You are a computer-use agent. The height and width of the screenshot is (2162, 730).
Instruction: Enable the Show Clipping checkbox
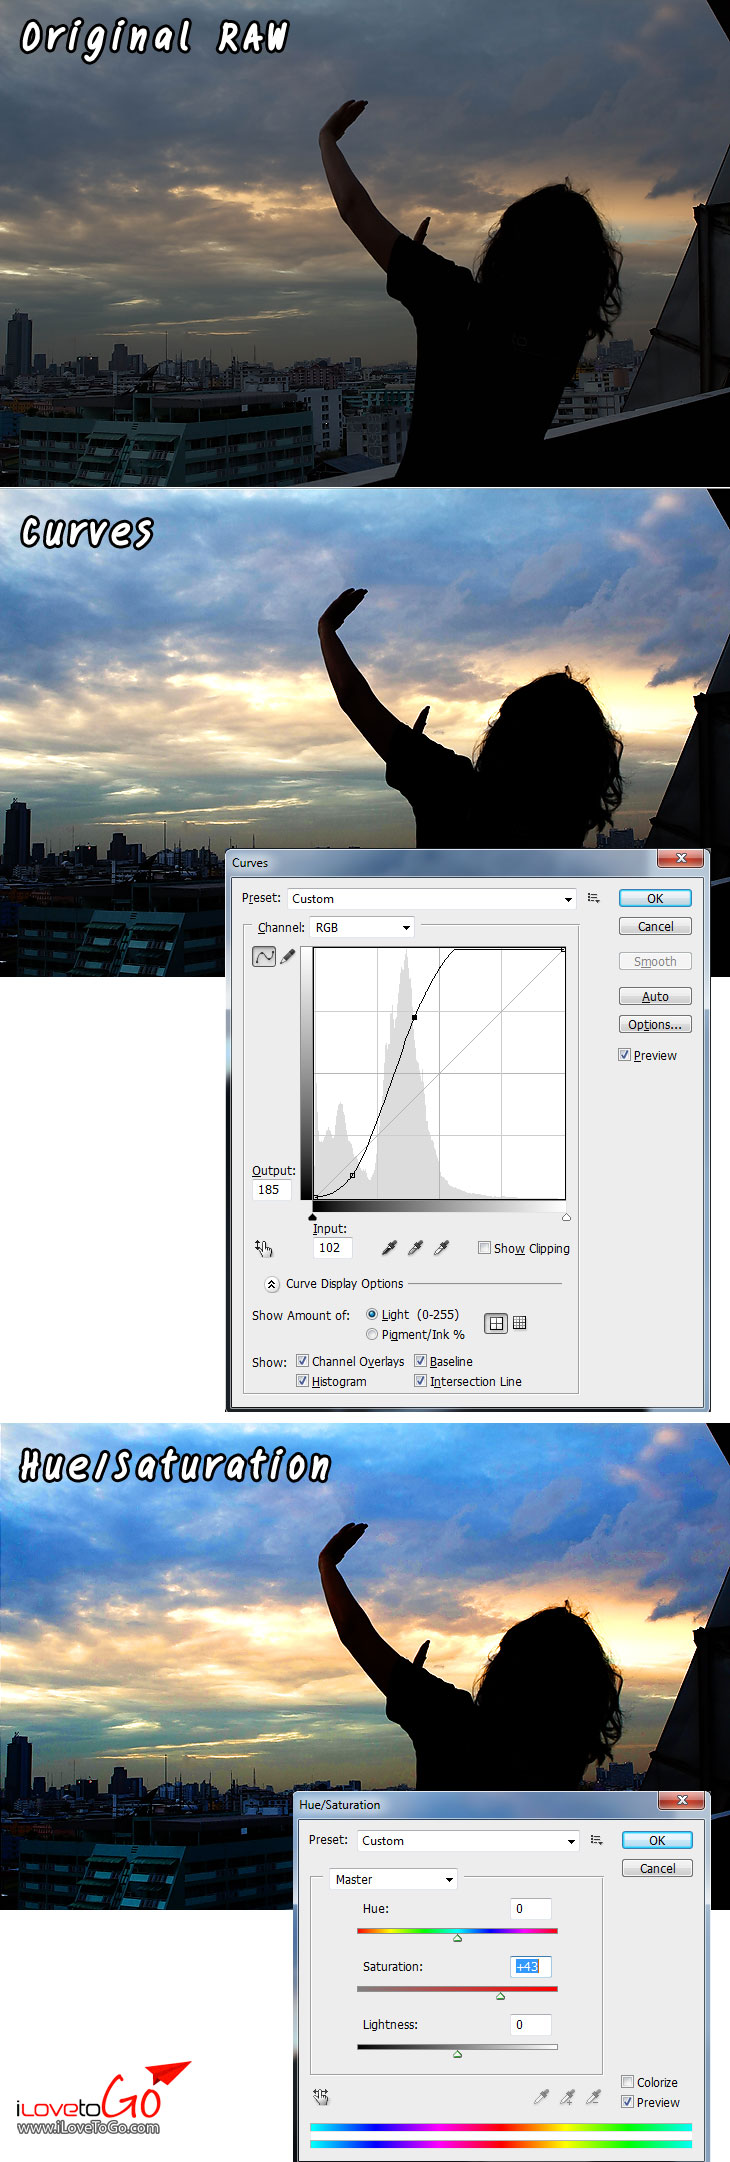click(484, 1248)
